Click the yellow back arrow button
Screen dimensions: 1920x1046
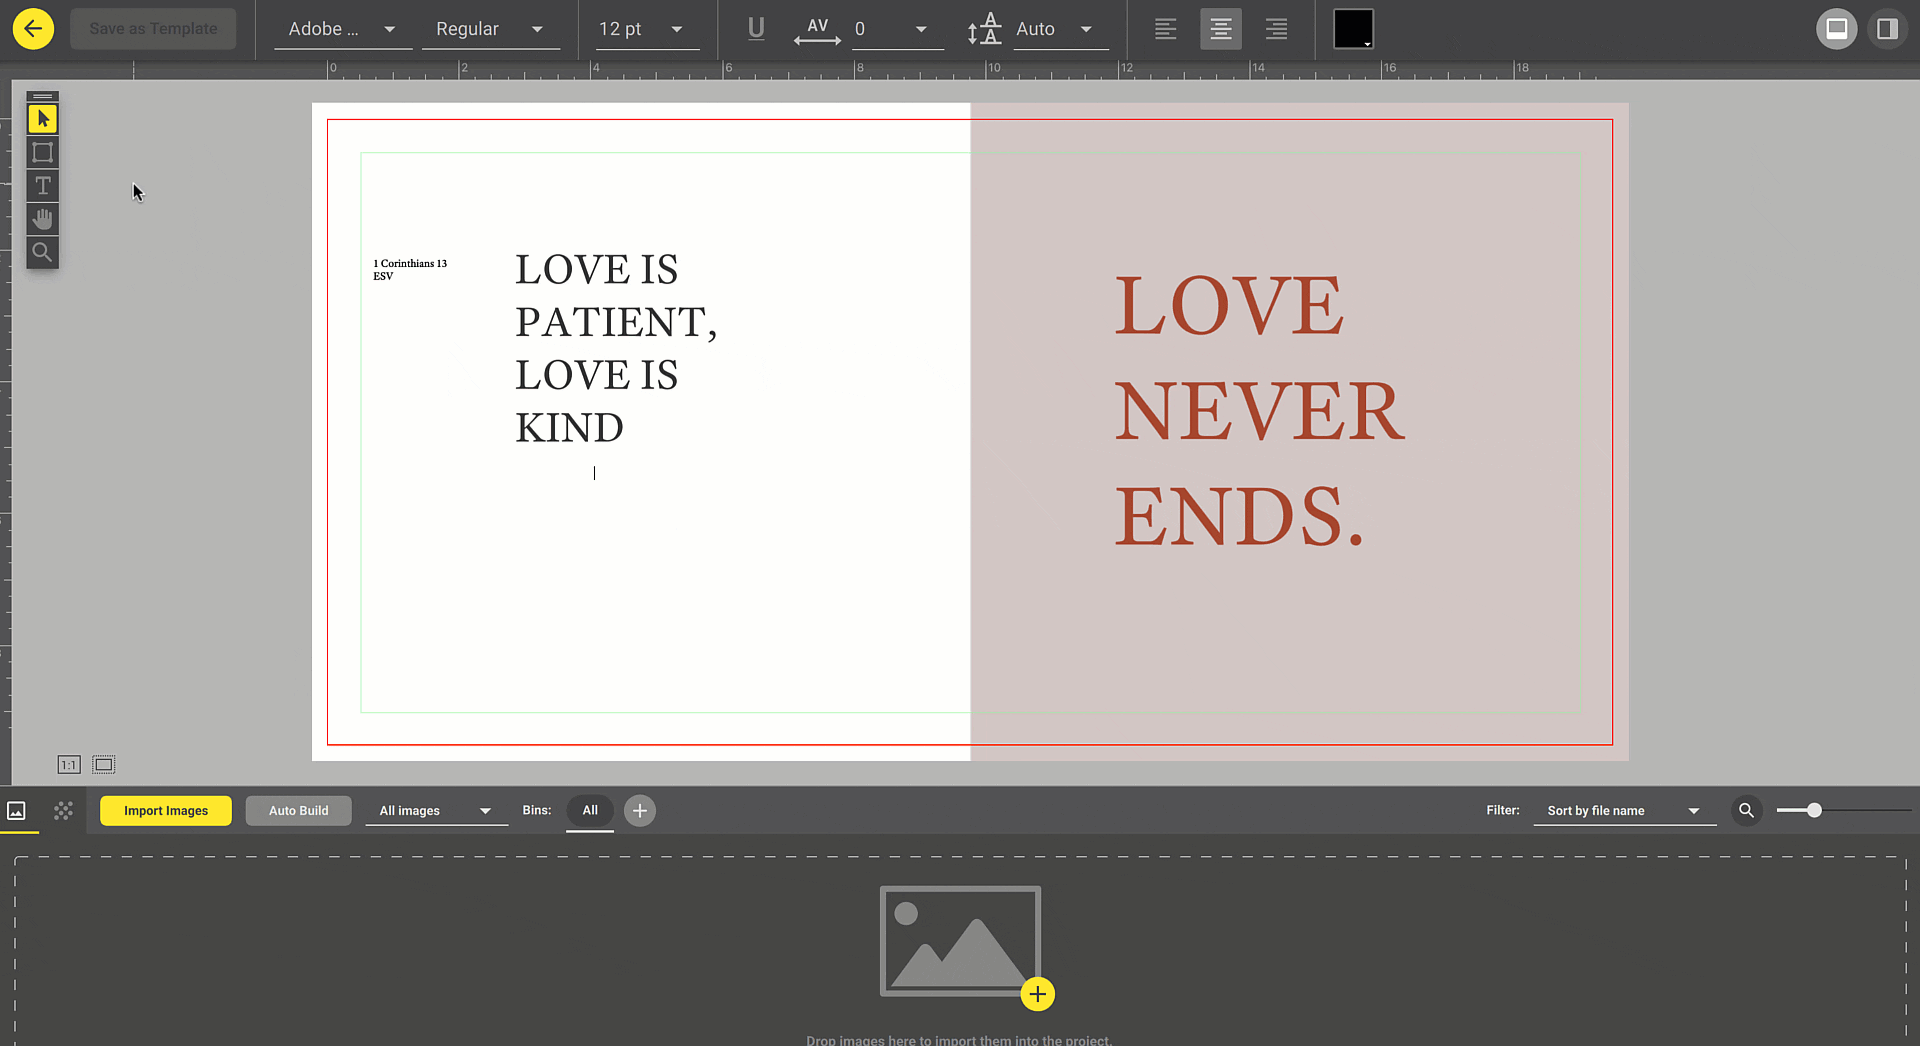click(x=33, y=29)
